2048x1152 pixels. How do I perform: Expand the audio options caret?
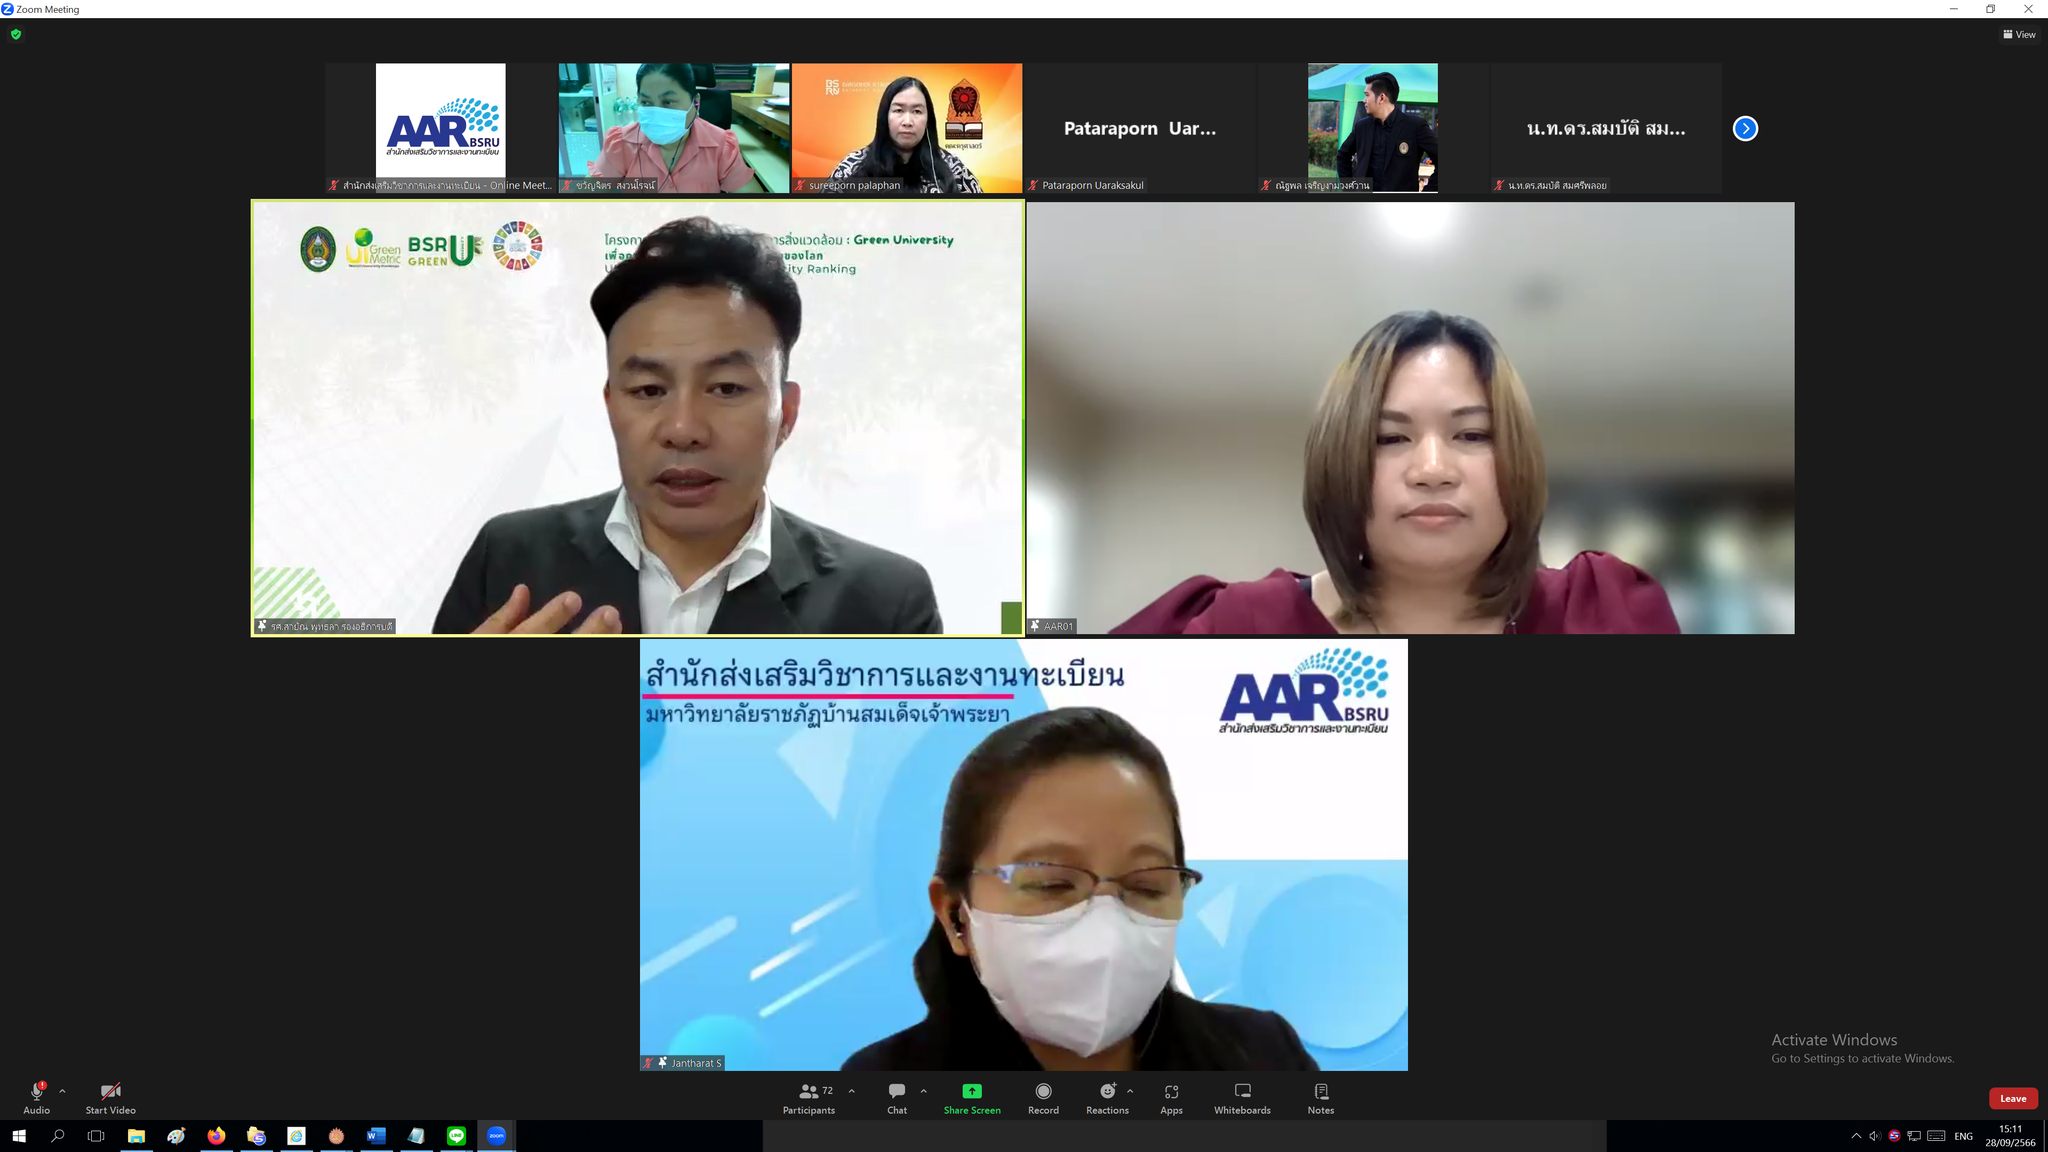pos(62,1091)
